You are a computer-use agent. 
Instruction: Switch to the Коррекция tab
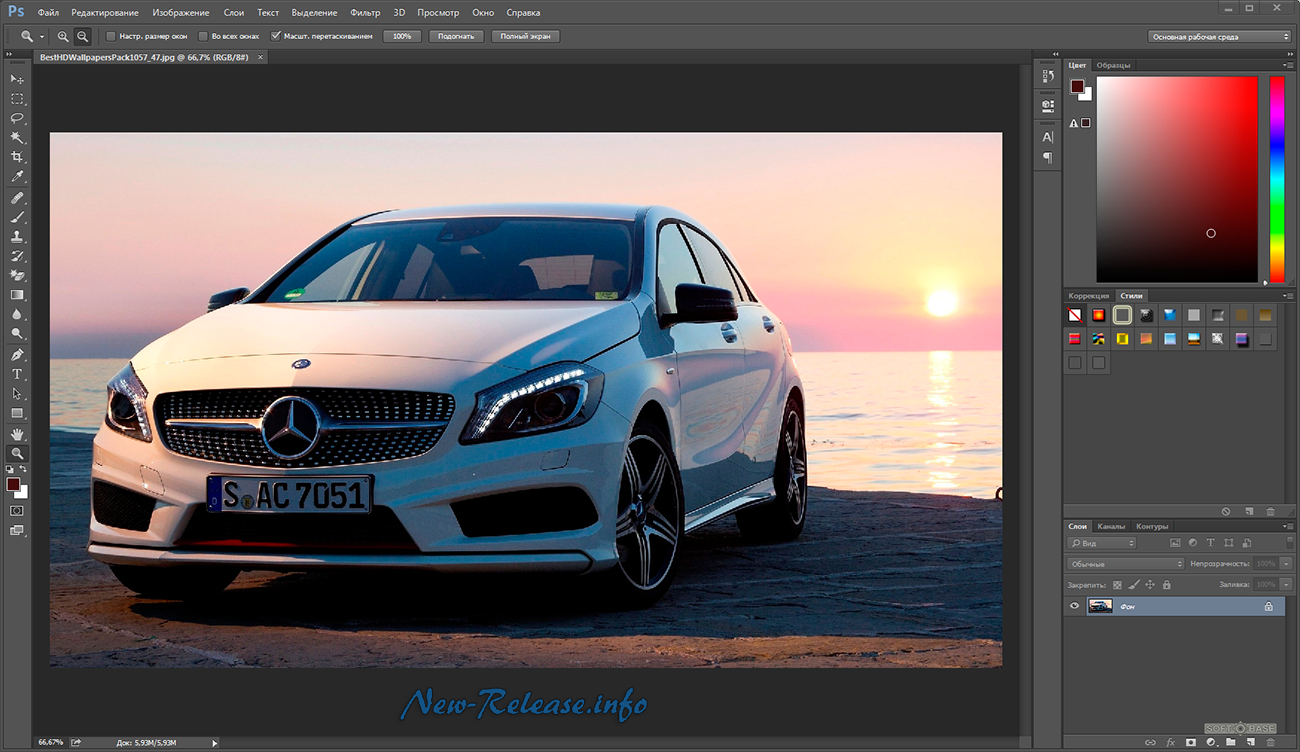[1088, 296]
